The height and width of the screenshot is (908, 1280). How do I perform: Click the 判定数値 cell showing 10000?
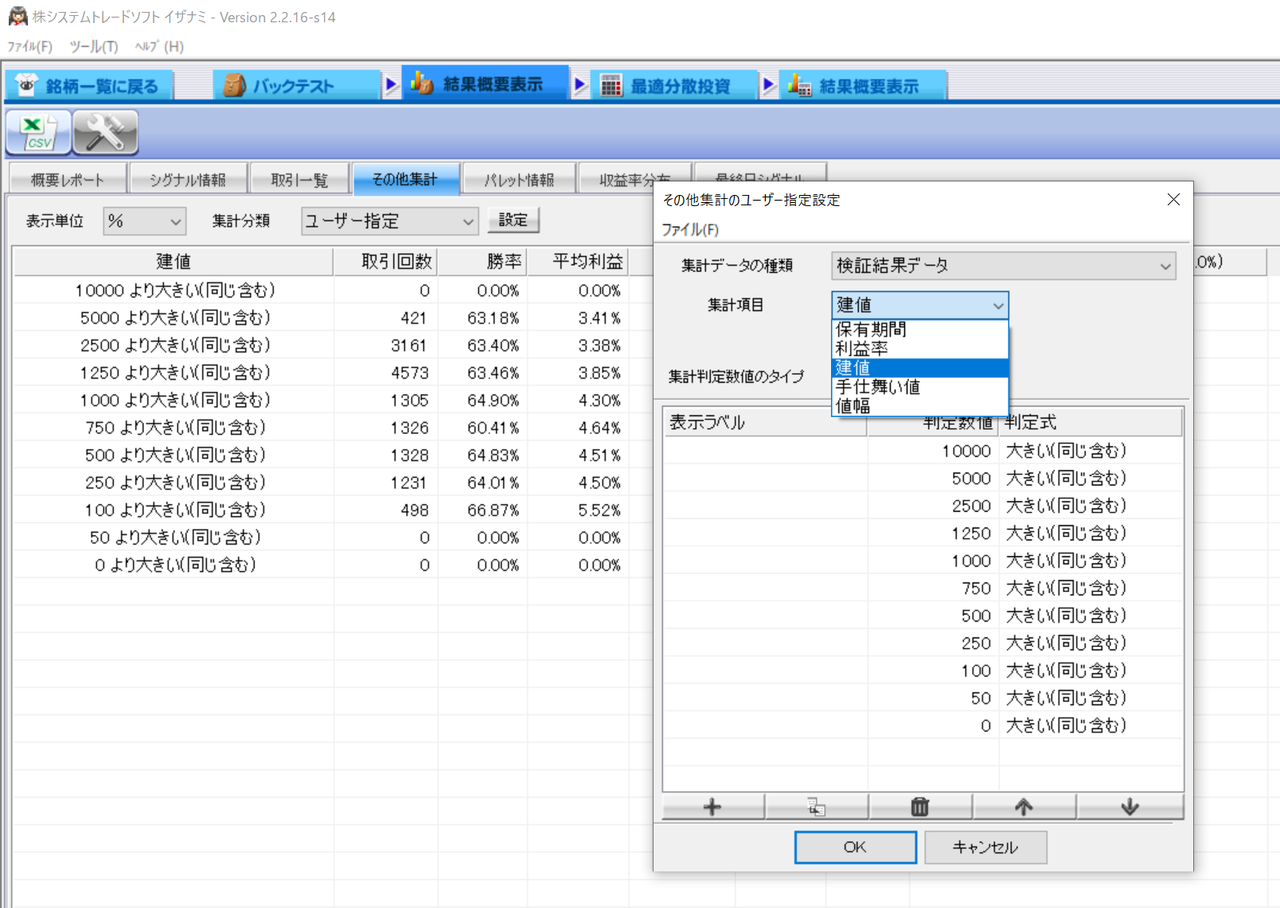click(x=933, y=451)
